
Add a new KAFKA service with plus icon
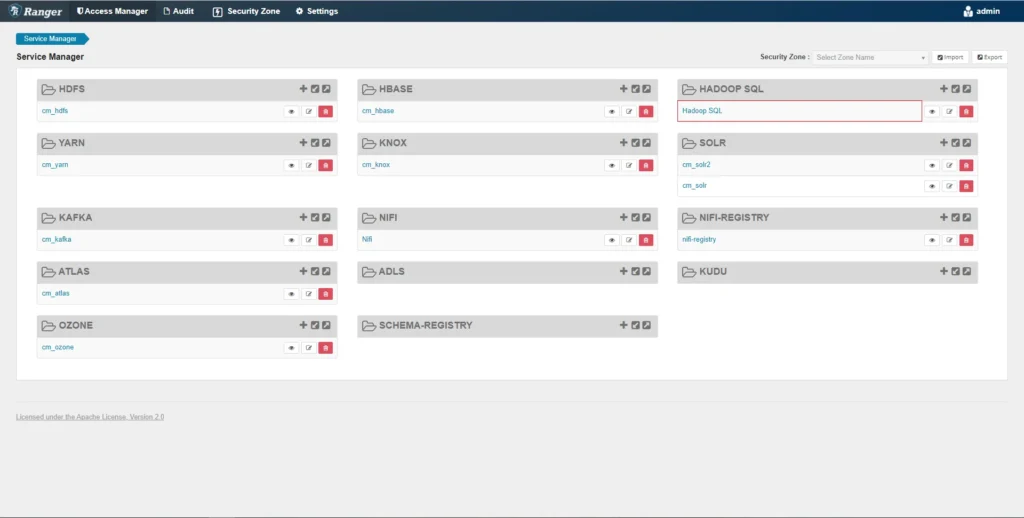[303, 218]
